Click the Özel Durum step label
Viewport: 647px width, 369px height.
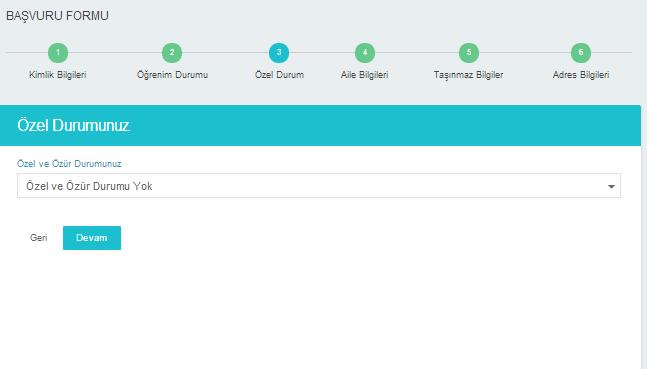point(279,75)
